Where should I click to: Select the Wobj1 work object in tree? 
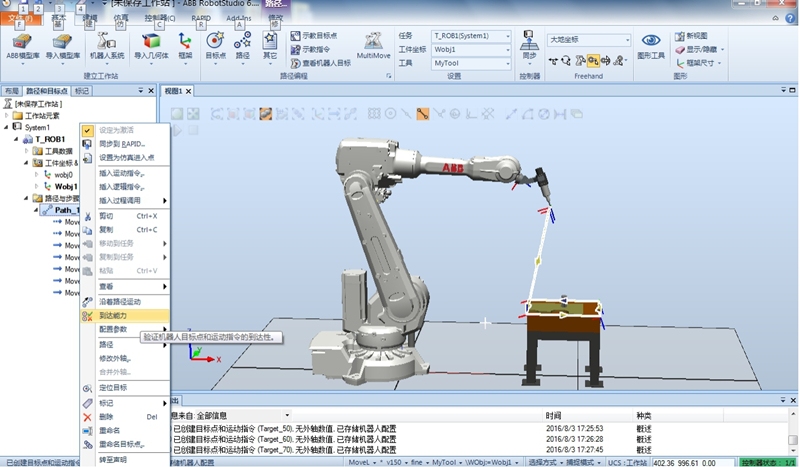tap(66, 186)
